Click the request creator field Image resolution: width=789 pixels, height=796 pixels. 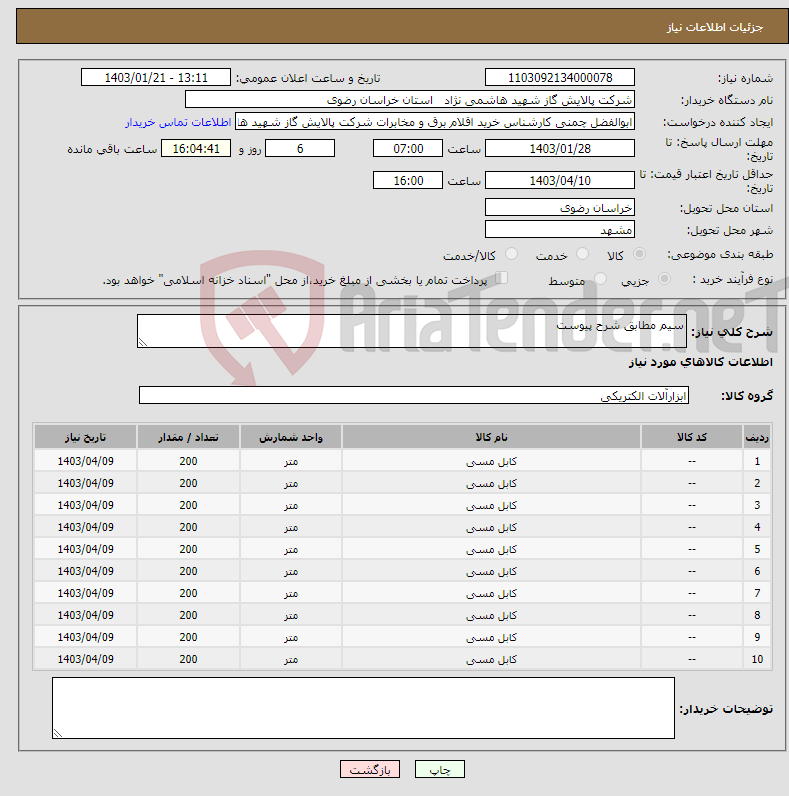[x=435, y=122]
